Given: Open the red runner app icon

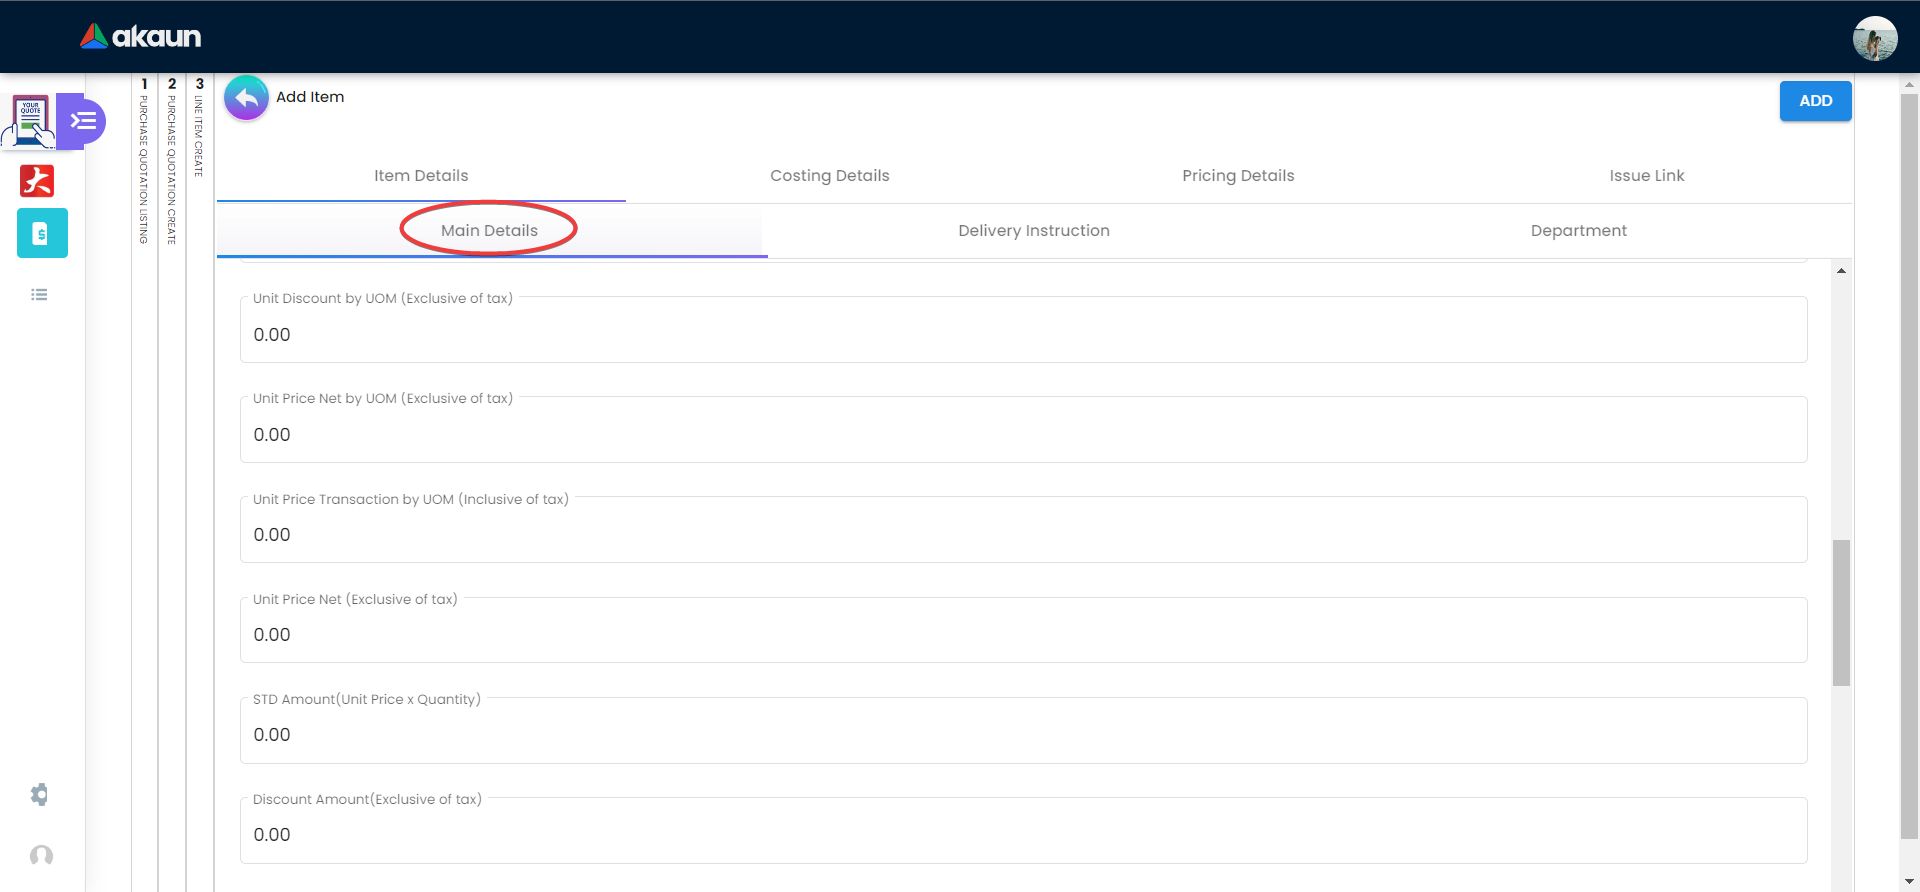Looking at the screenshot, I should 37,181.
